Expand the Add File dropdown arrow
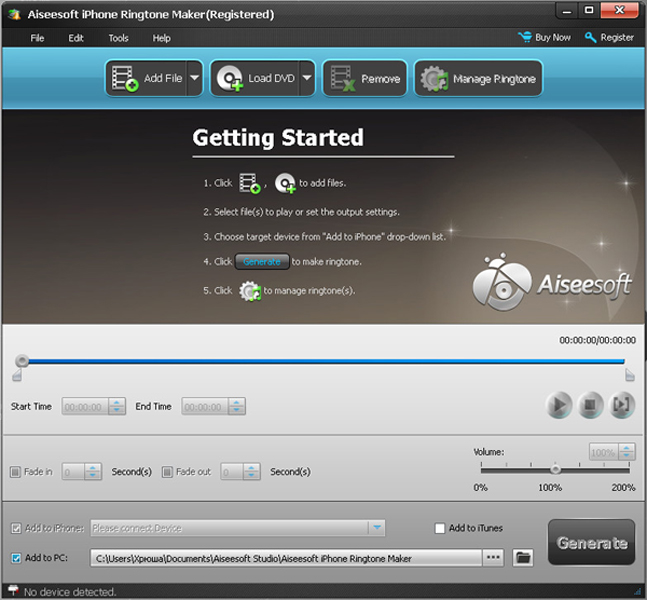This screenshot has height=600, width=647. (x=194, y=79)
